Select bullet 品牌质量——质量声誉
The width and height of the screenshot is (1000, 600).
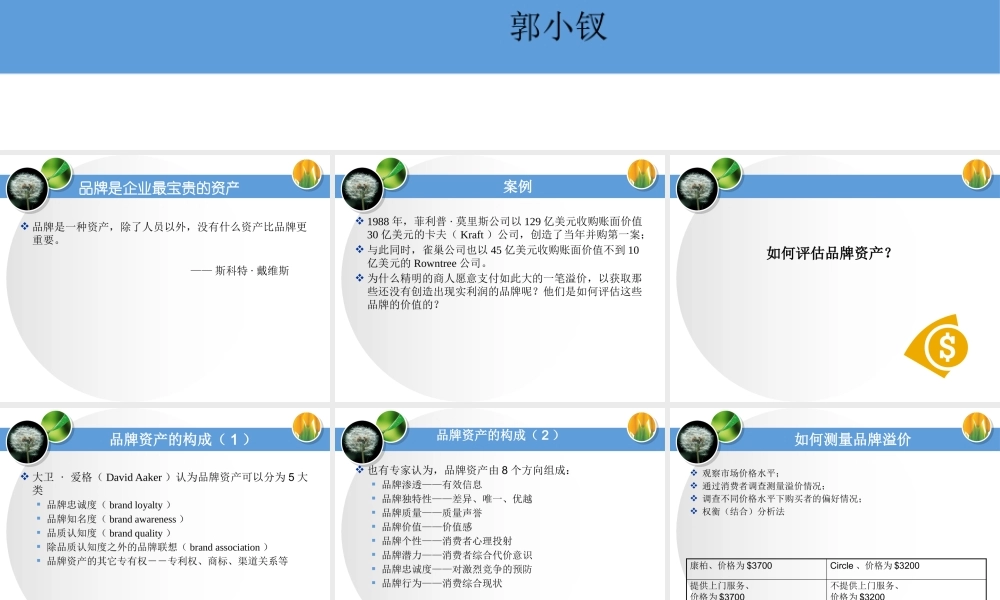(432, 513)
